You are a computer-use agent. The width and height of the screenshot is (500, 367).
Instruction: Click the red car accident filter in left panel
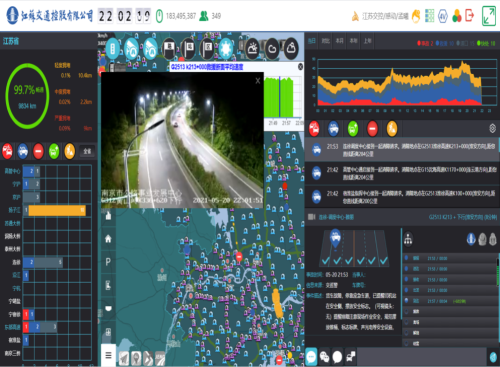pyautogui.click(x=7, y=151)
